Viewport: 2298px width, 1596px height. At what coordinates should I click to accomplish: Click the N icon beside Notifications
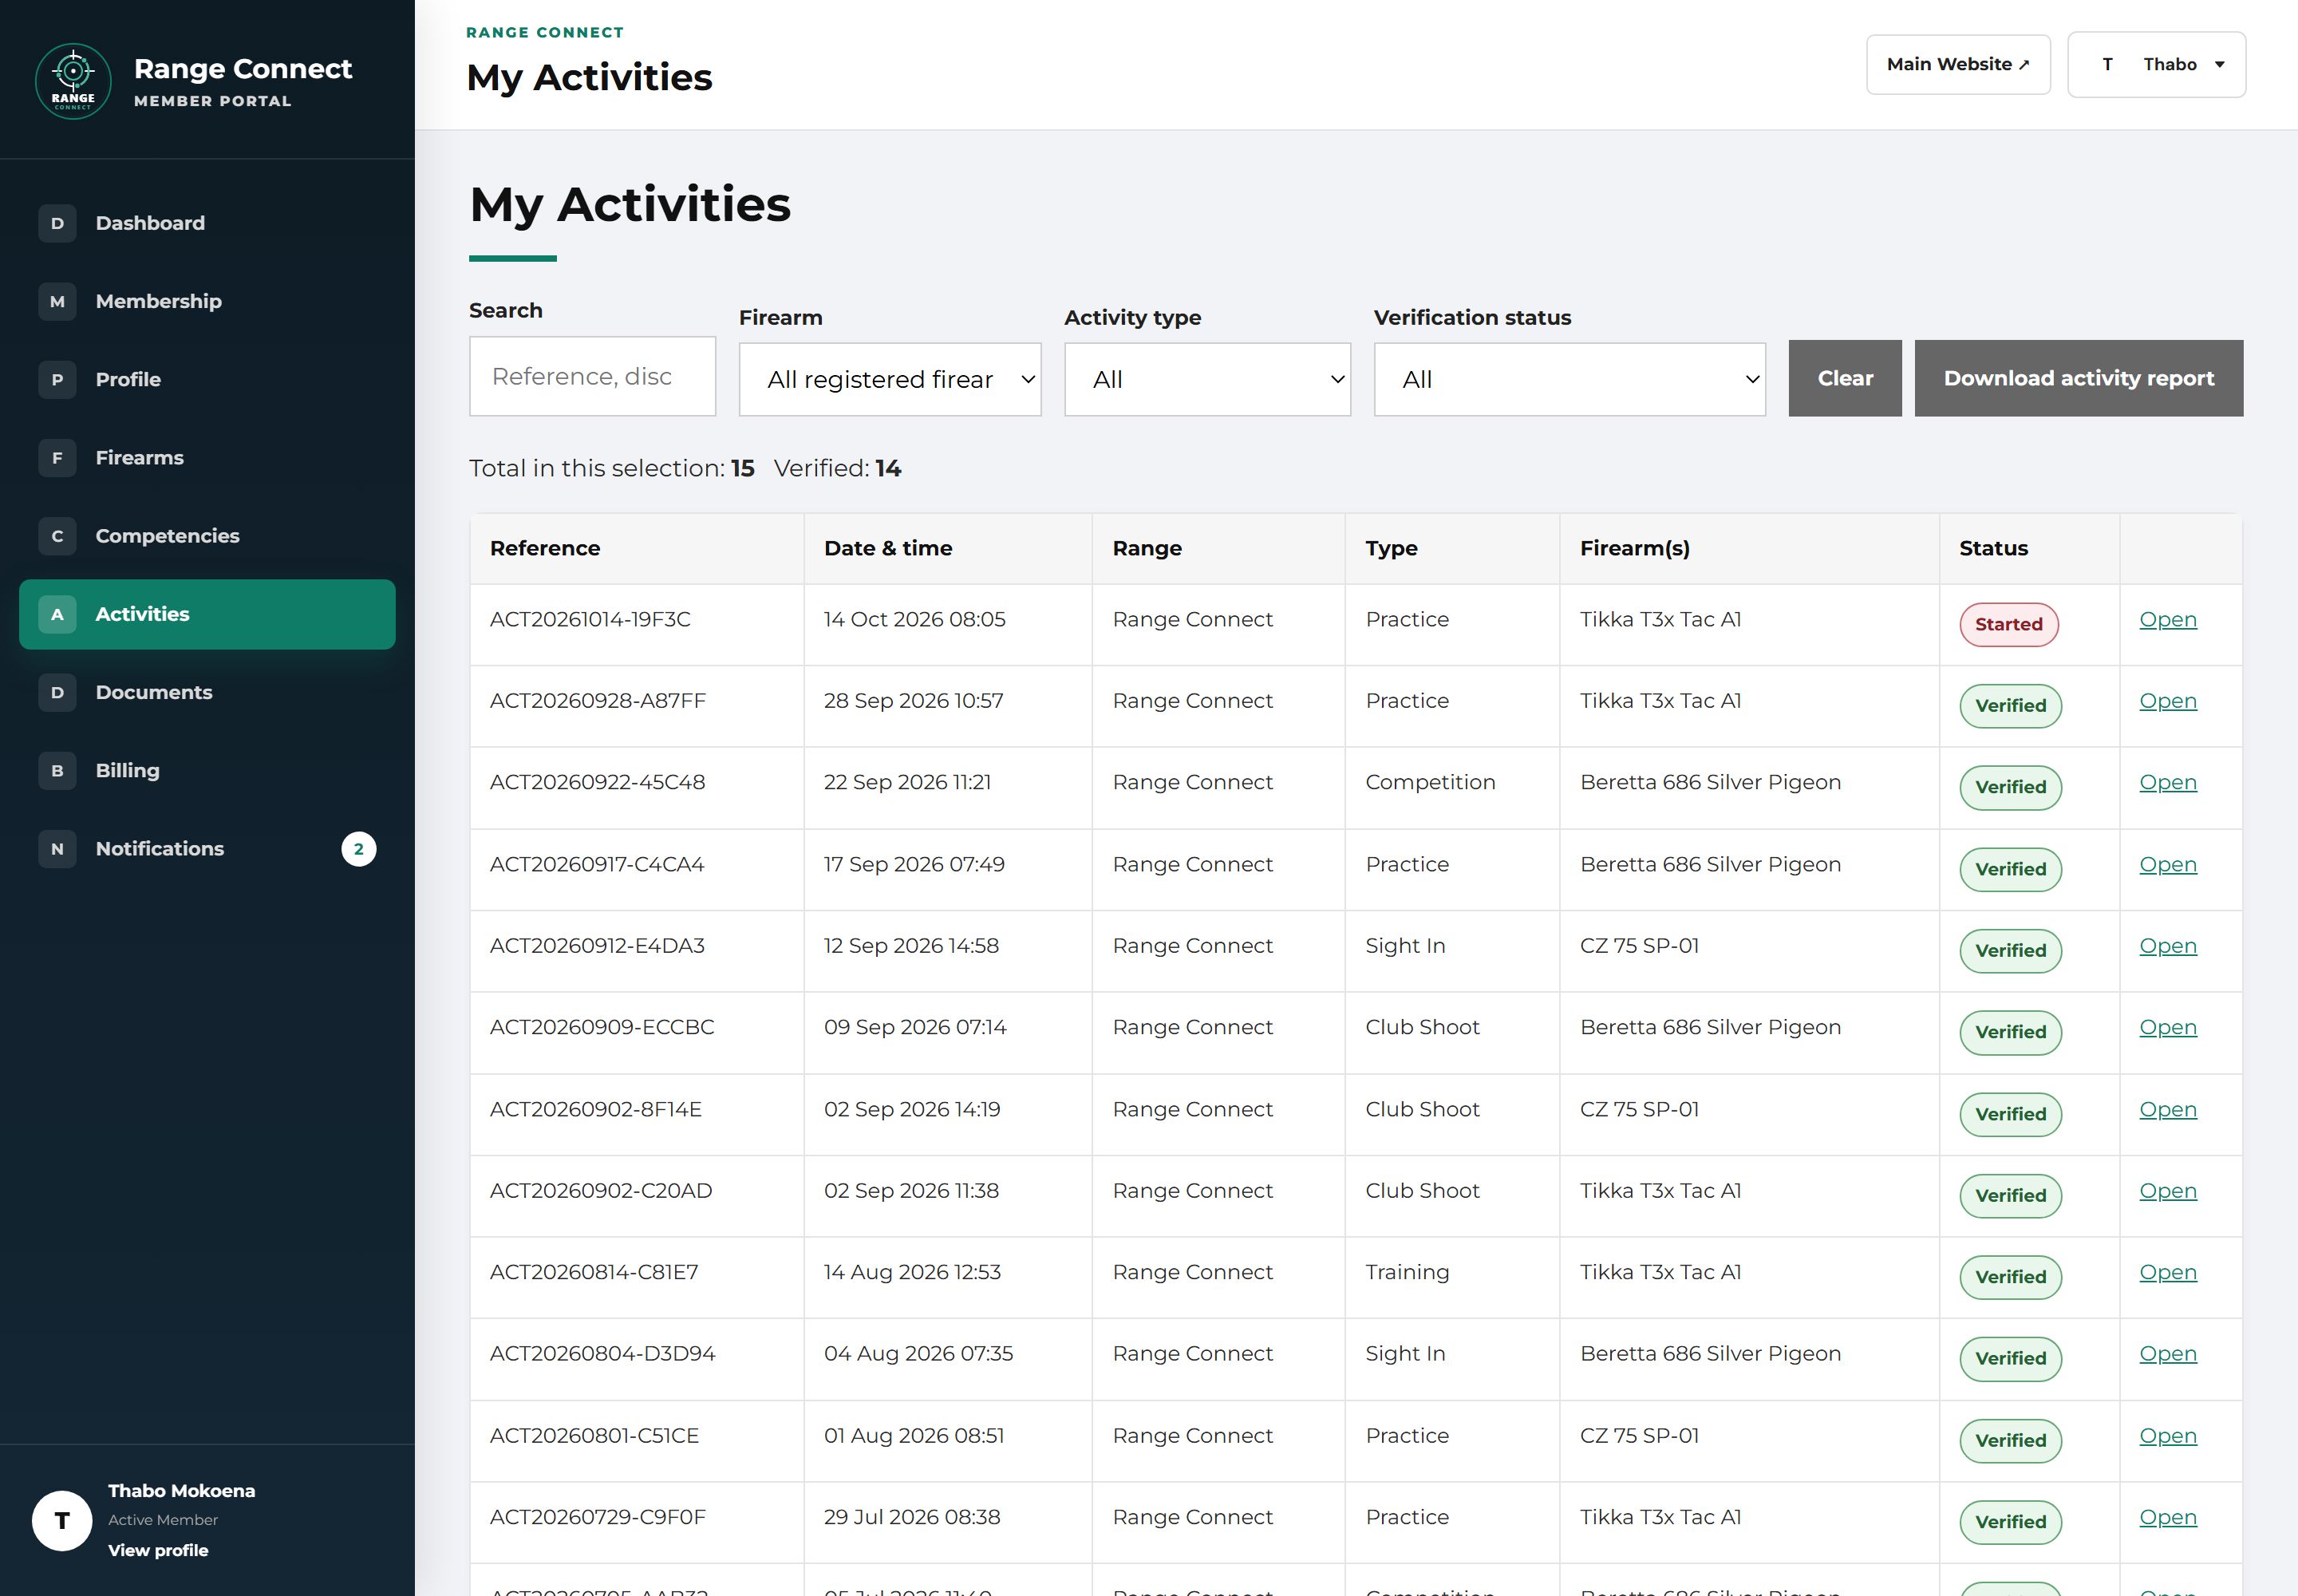[57, 848]
